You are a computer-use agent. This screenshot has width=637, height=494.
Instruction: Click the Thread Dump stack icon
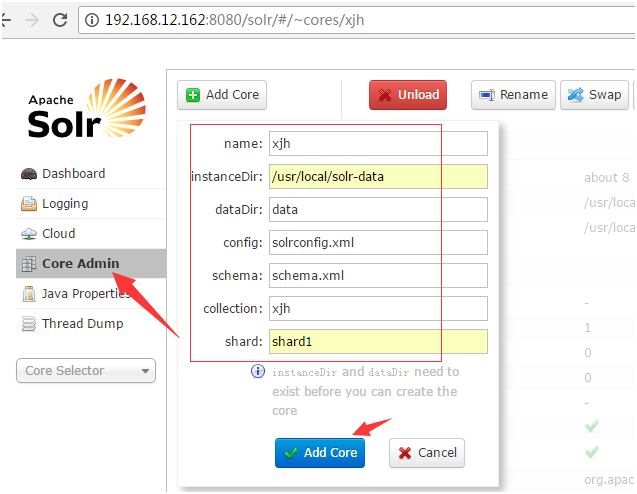28,324
